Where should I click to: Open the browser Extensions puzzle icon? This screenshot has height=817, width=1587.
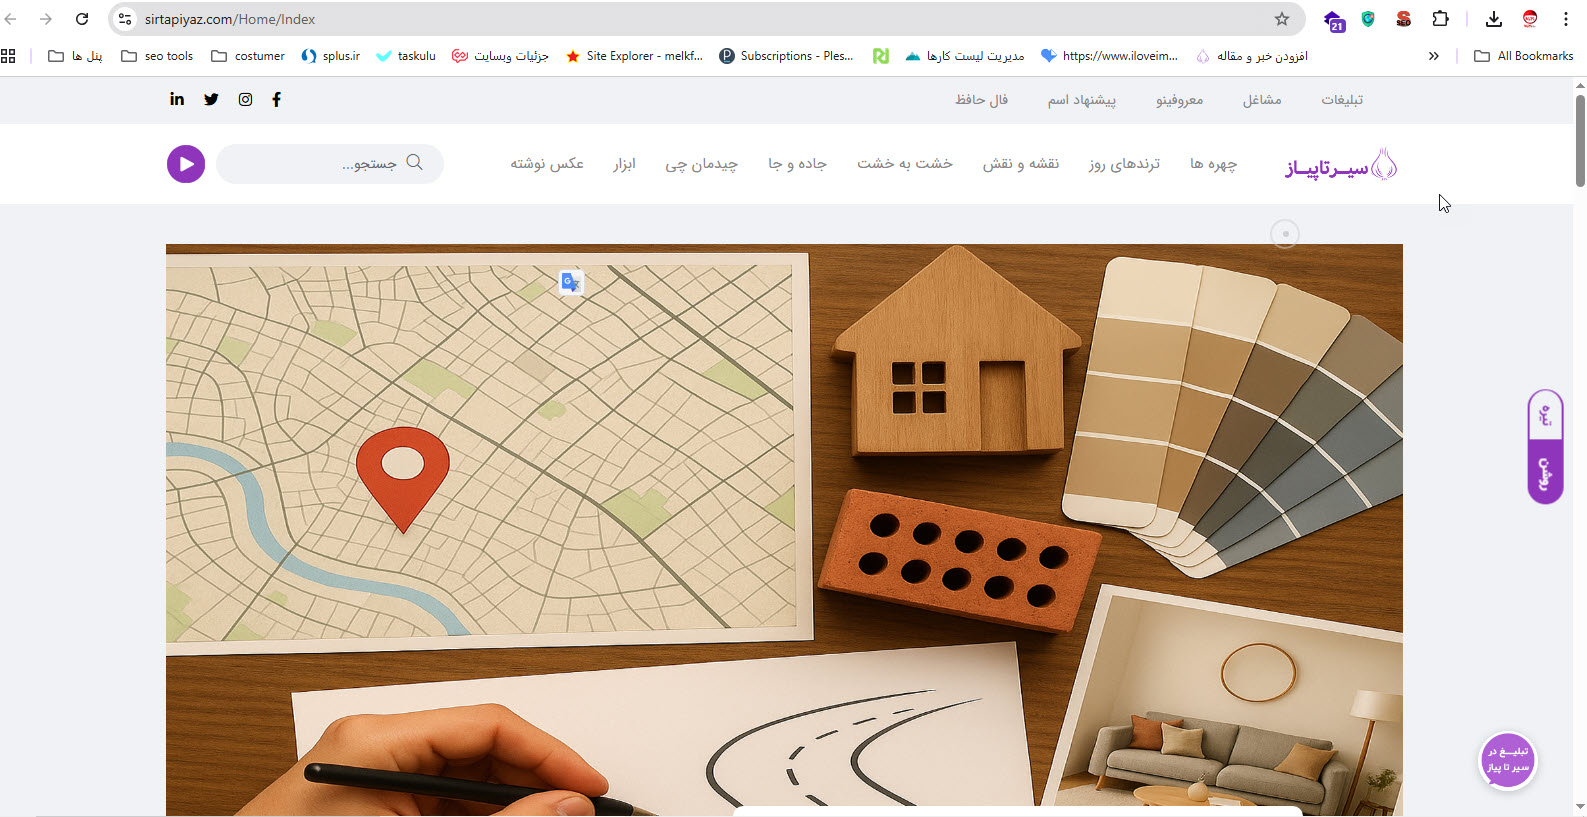[x=1440, y=19]
